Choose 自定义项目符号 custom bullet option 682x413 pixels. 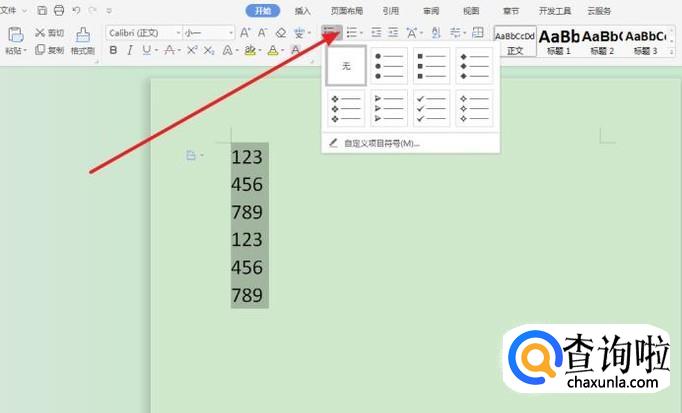pos(380,143)
